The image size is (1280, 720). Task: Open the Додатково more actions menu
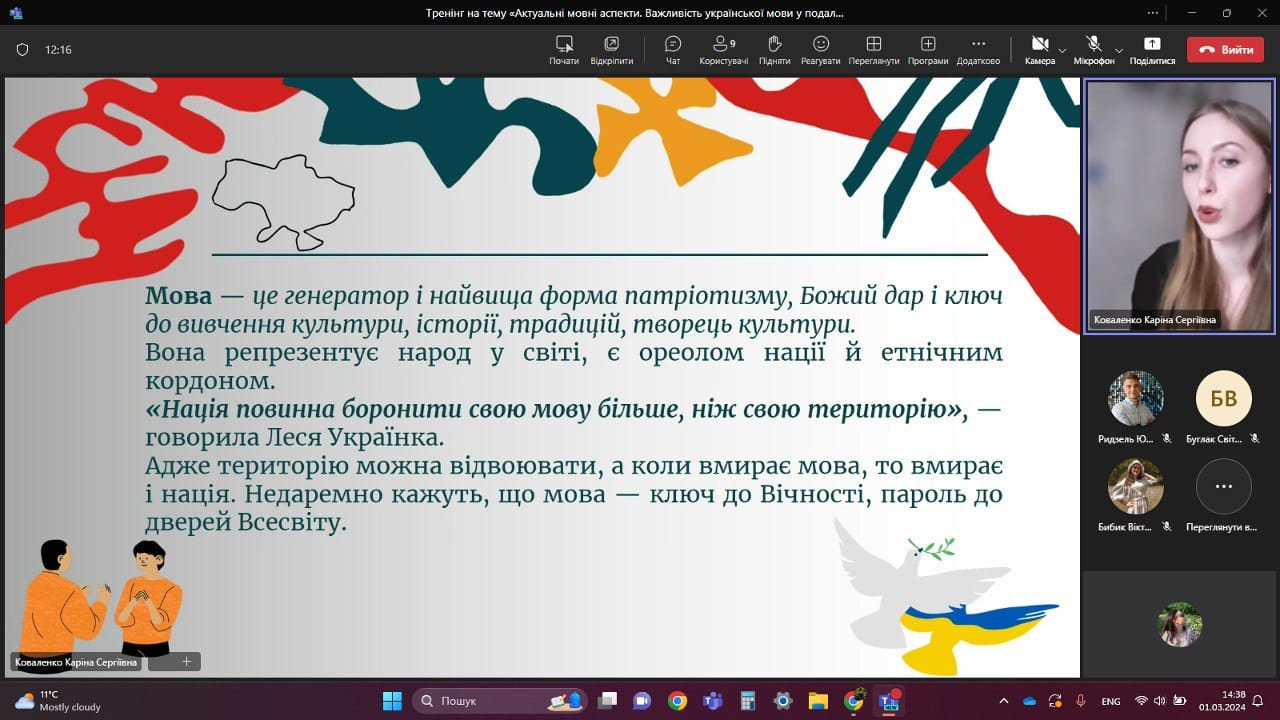(978, 49)
